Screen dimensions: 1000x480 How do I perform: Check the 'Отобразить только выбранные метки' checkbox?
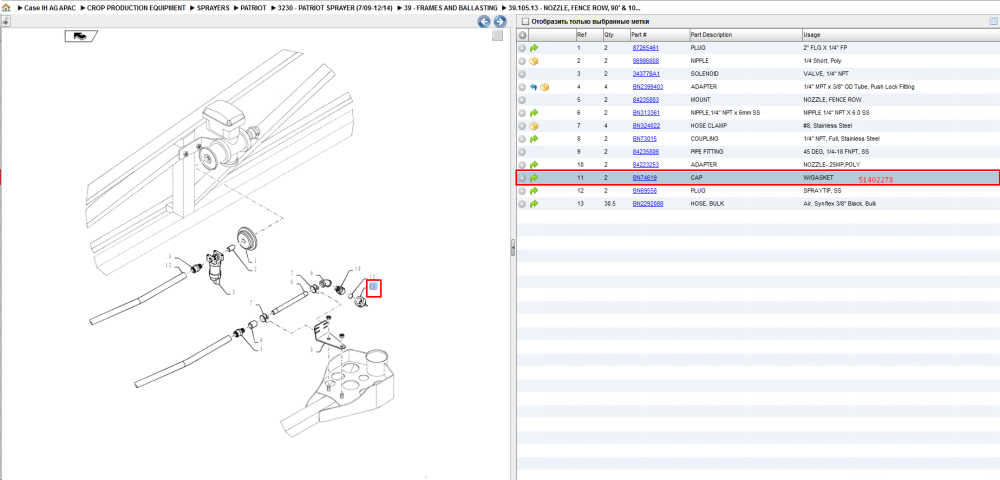[x=526, y=22]
